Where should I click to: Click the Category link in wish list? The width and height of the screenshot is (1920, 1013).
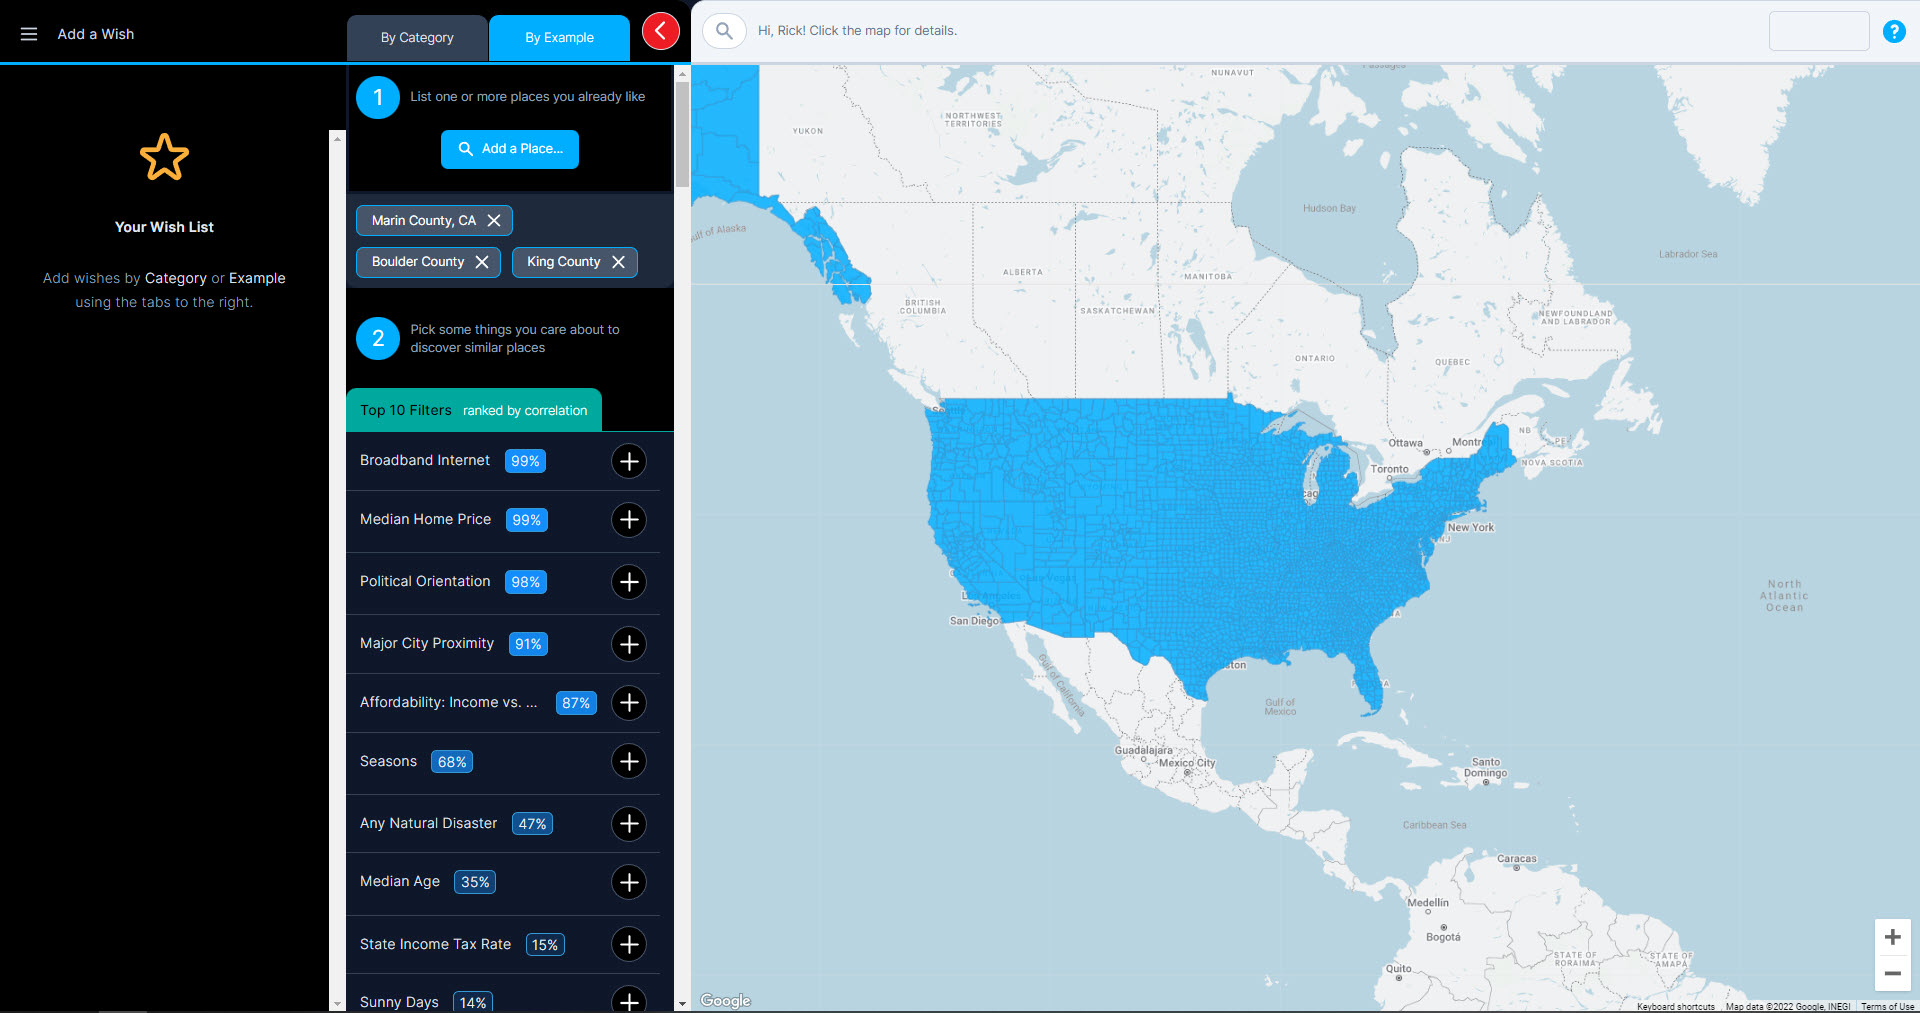pyautogui.click(x=175, y=278)
